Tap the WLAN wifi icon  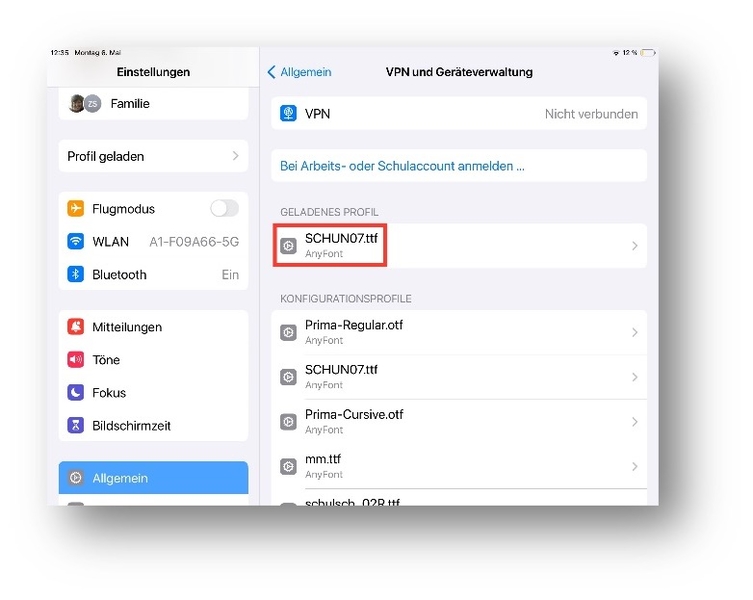[75, 242]
